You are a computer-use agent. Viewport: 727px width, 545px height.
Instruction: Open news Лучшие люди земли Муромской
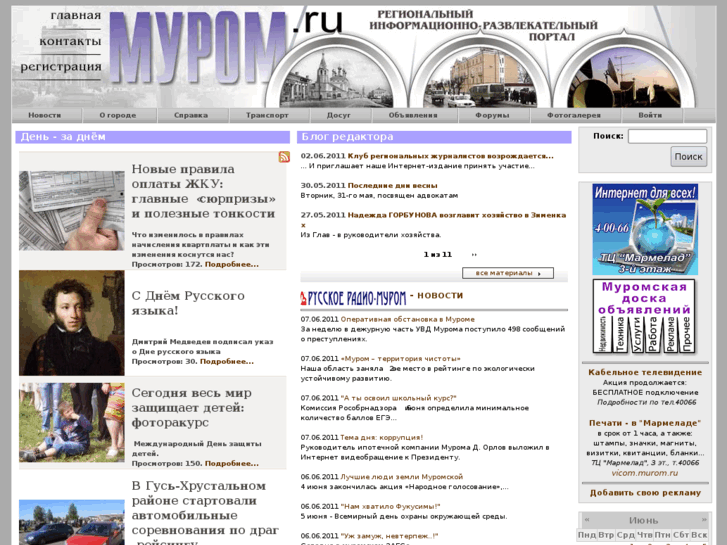402,477
